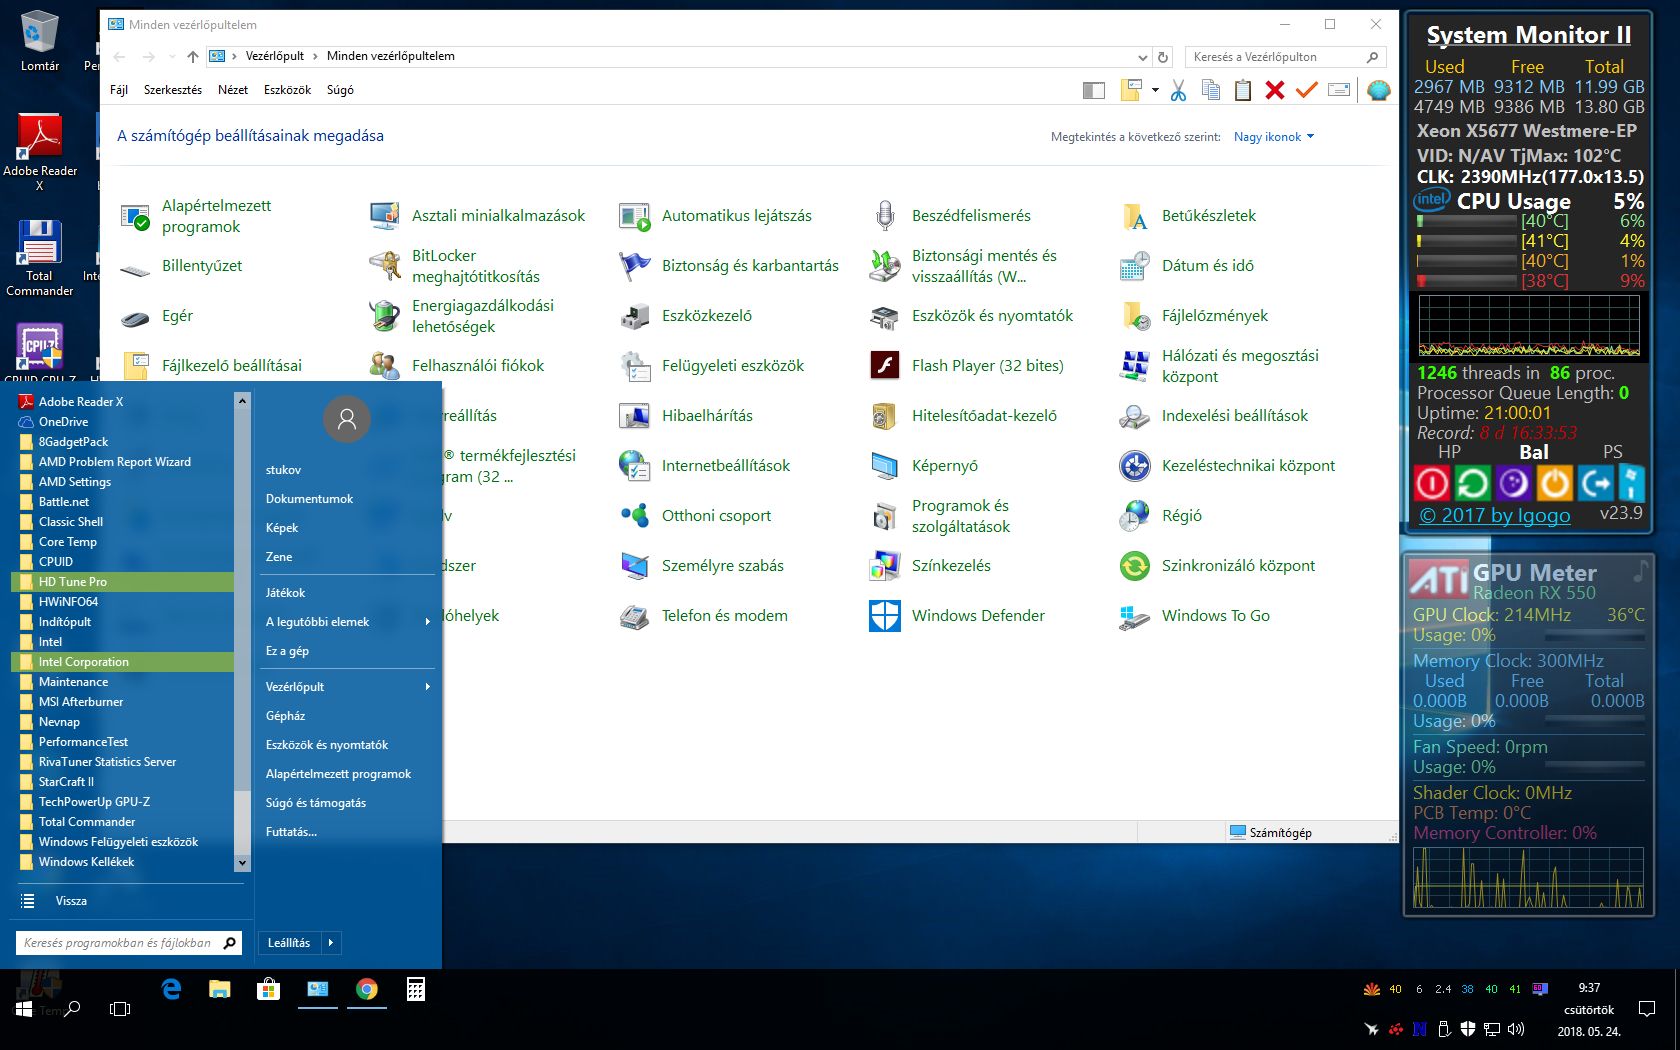
Task: Click the © 2017 by Igogo link
Action: 1494,515
